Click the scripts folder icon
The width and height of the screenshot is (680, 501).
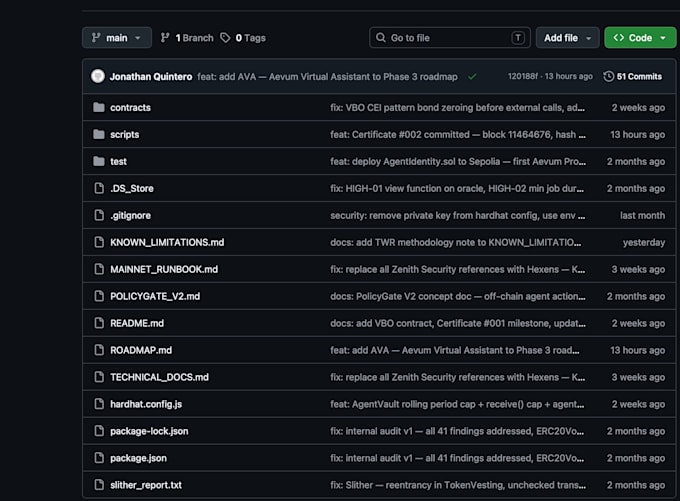click(99, 134)
